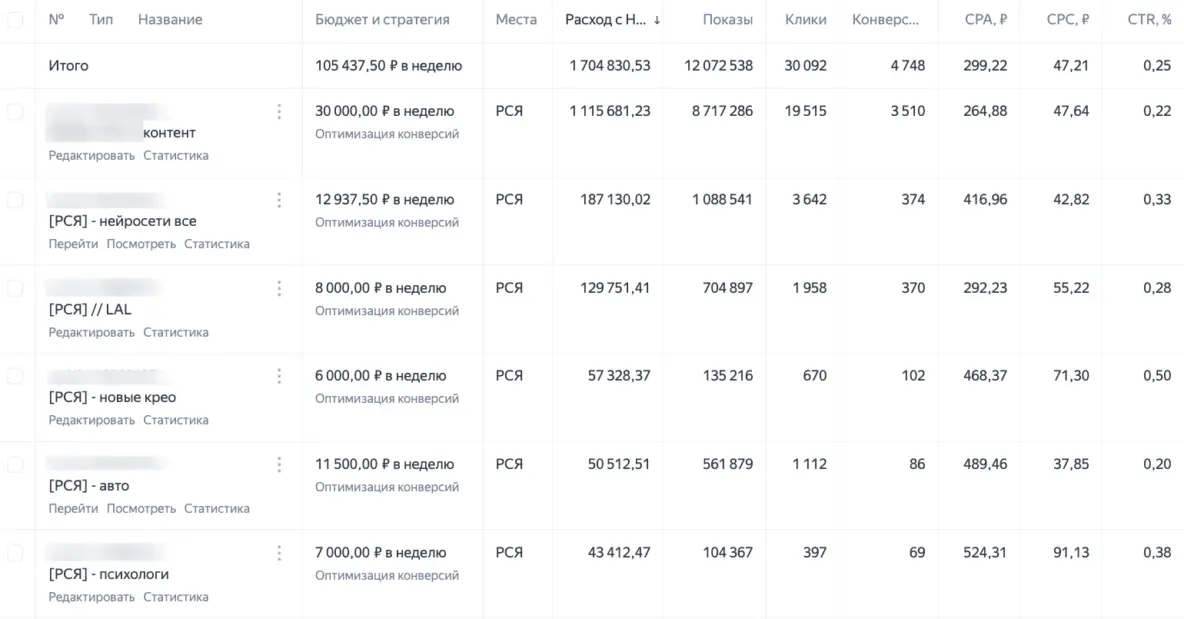Open three-dot menu for the LAL campaign
This screenshot has height=619, width=1184.
279,288
